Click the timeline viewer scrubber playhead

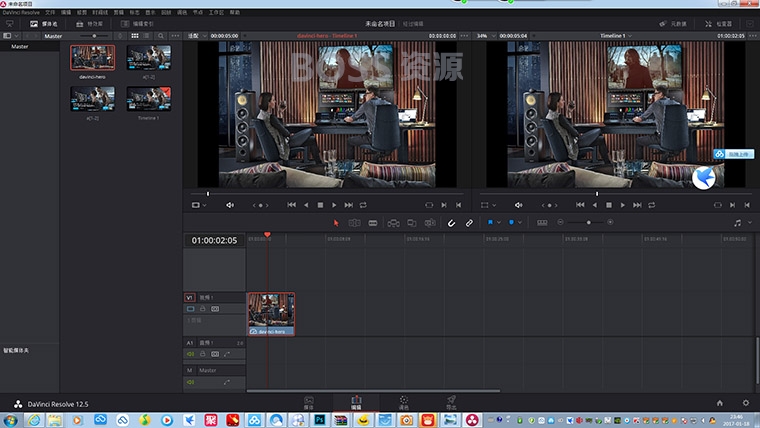pyautogui.click(x=597, y=194)
